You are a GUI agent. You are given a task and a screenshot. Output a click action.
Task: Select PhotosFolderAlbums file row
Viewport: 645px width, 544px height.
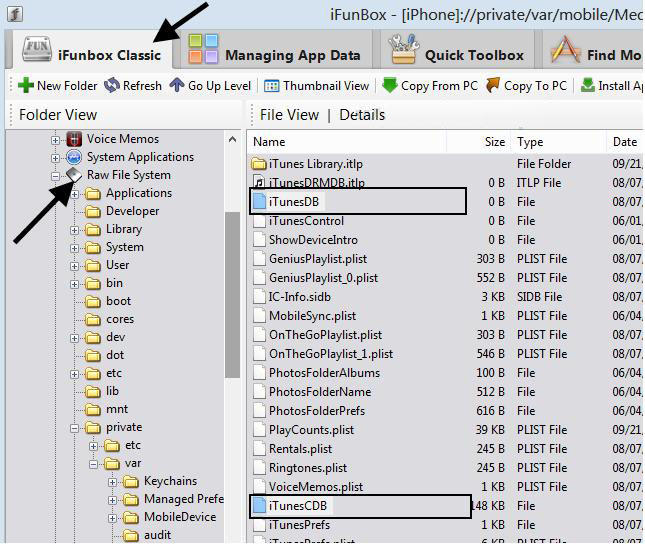click(x=446, y=373)
